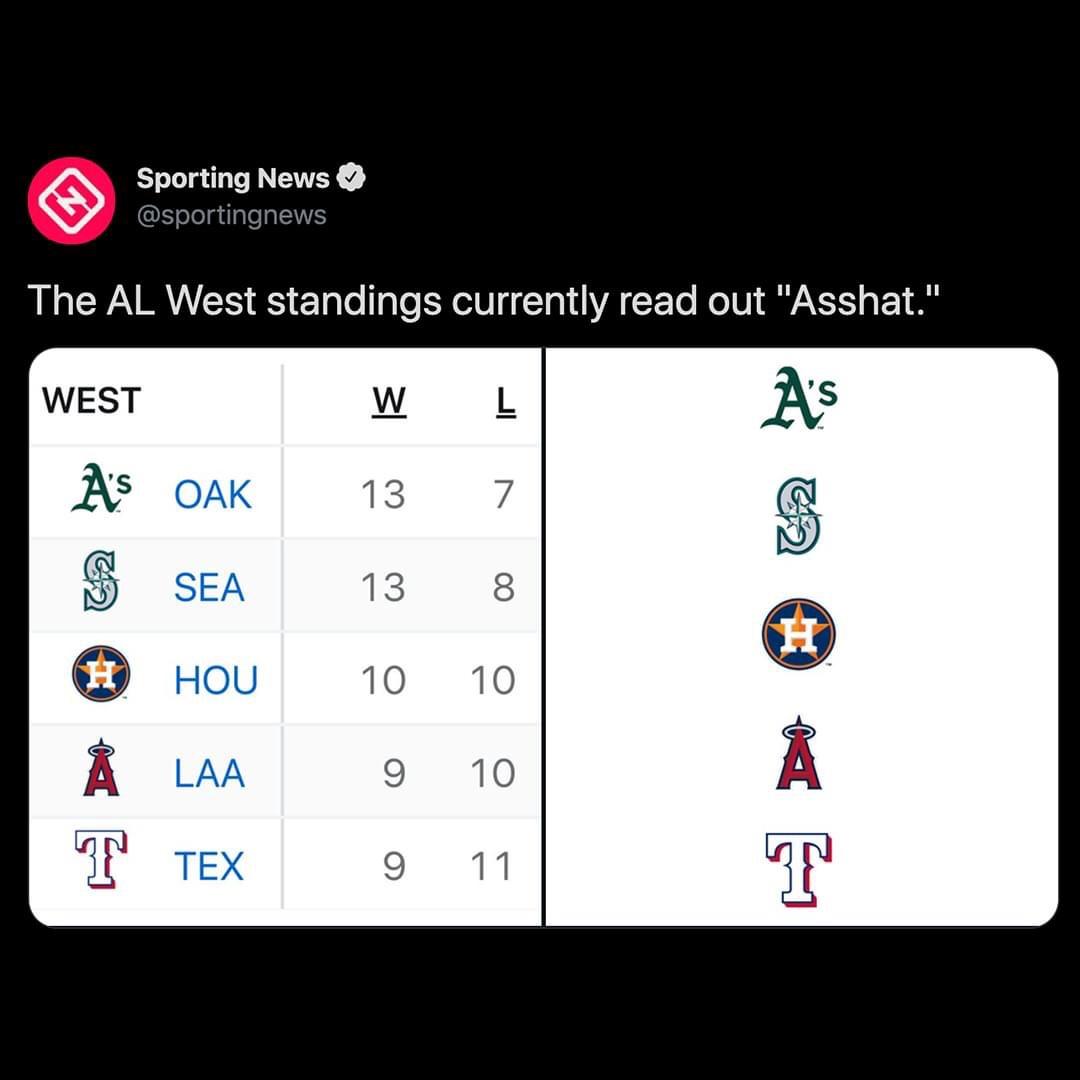Click the large Rangers T logo on right
This screenshot has height=1080, width=1080.
pyautogui.click(x=799, y=870)
